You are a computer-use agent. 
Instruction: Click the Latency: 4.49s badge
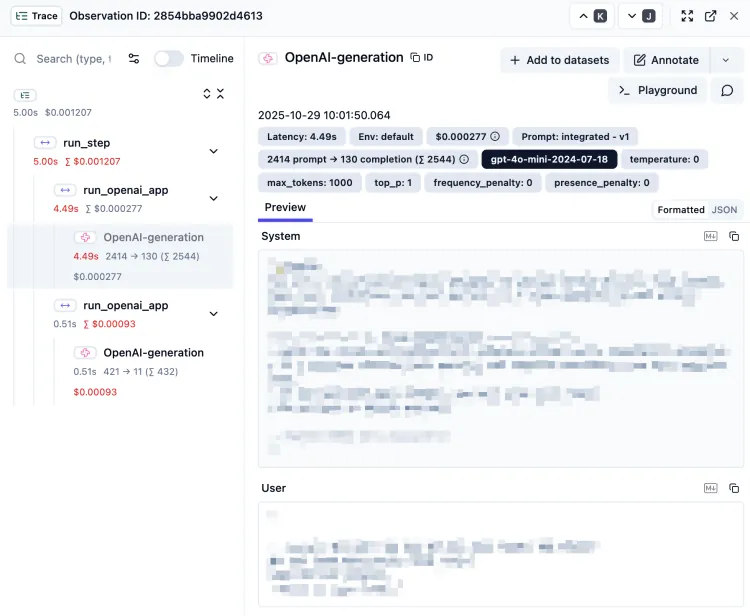(302, 137)
